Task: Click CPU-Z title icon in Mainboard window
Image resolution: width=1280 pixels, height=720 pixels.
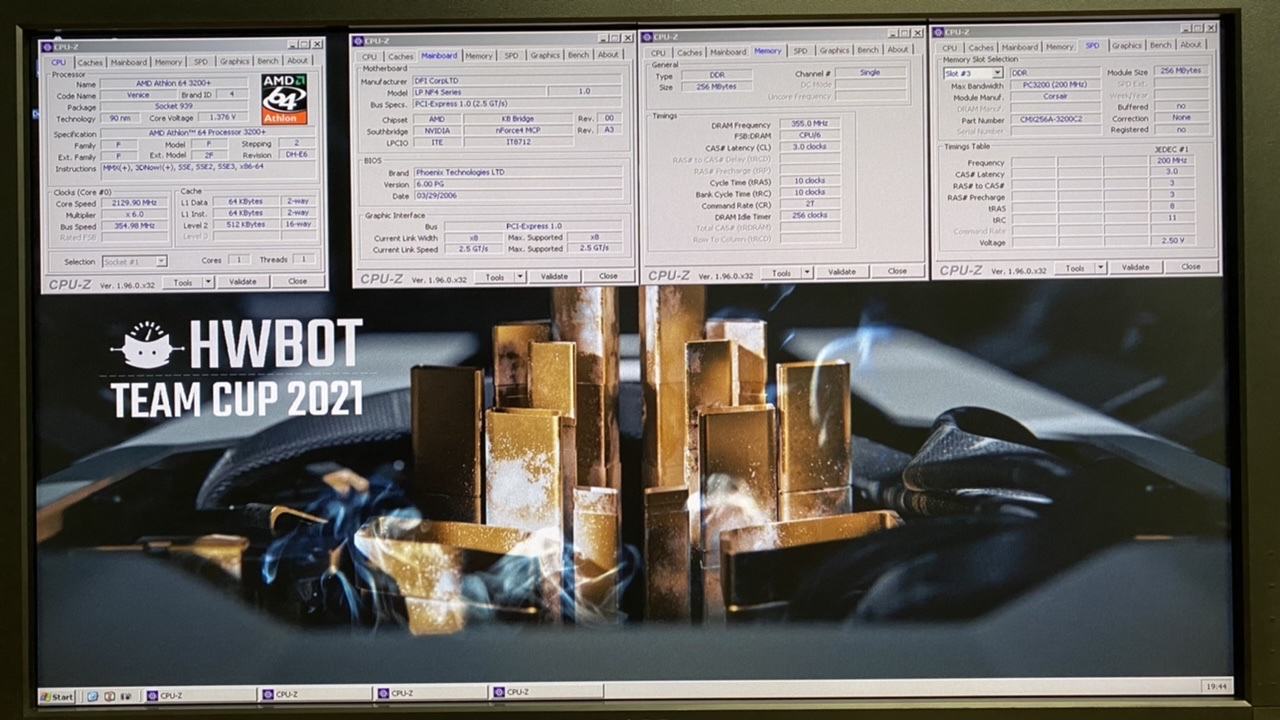Action: coord(357,41)
